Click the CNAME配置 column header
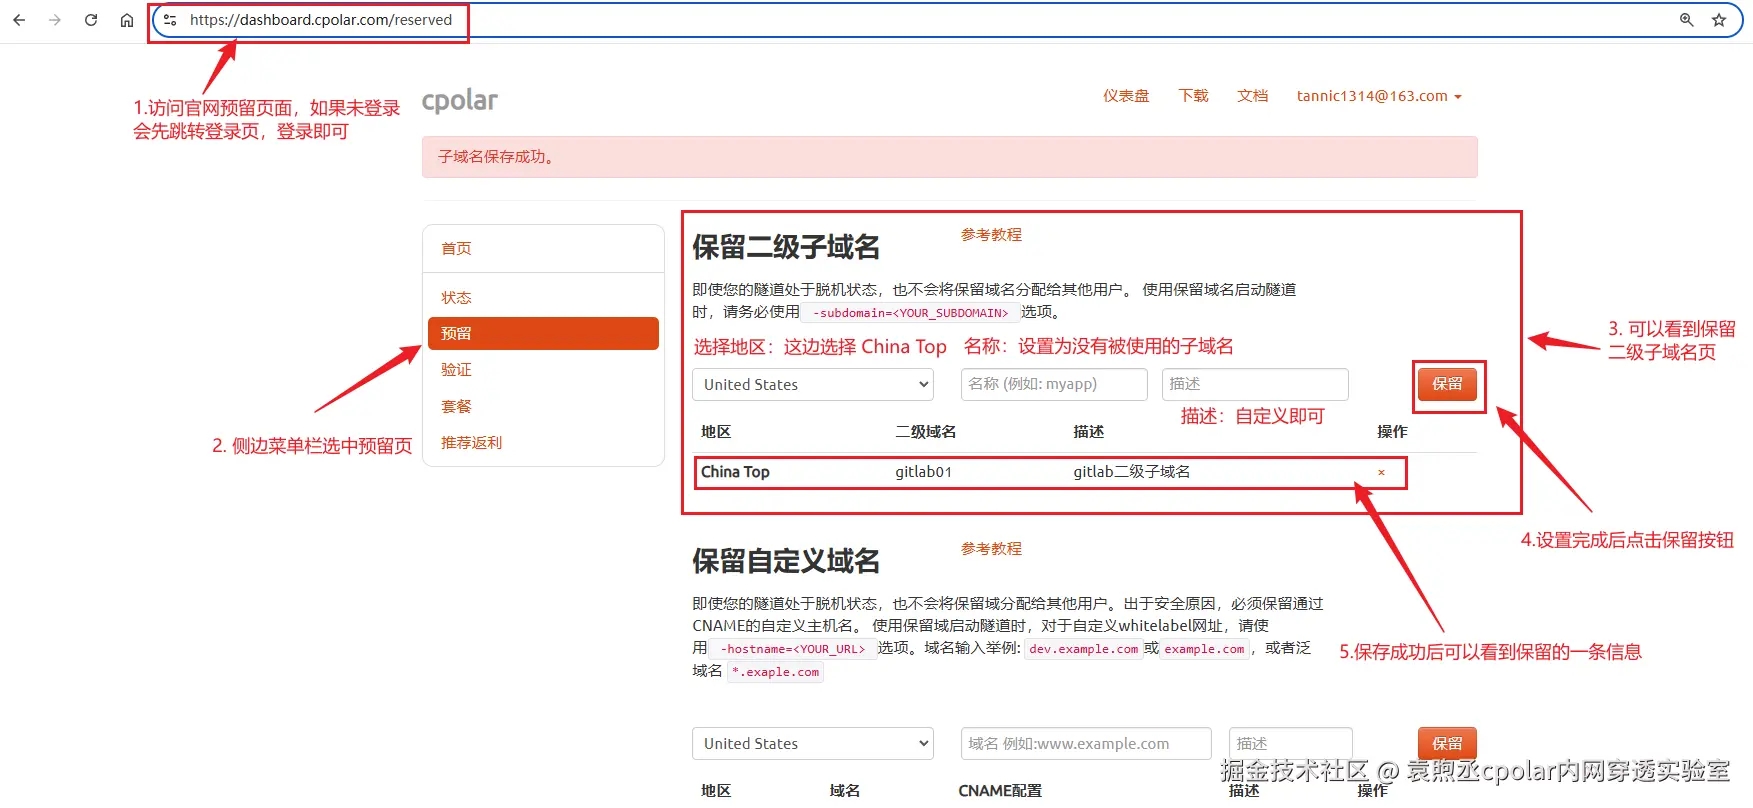This screenshot has height=808, width=1753. (1000, 791)
